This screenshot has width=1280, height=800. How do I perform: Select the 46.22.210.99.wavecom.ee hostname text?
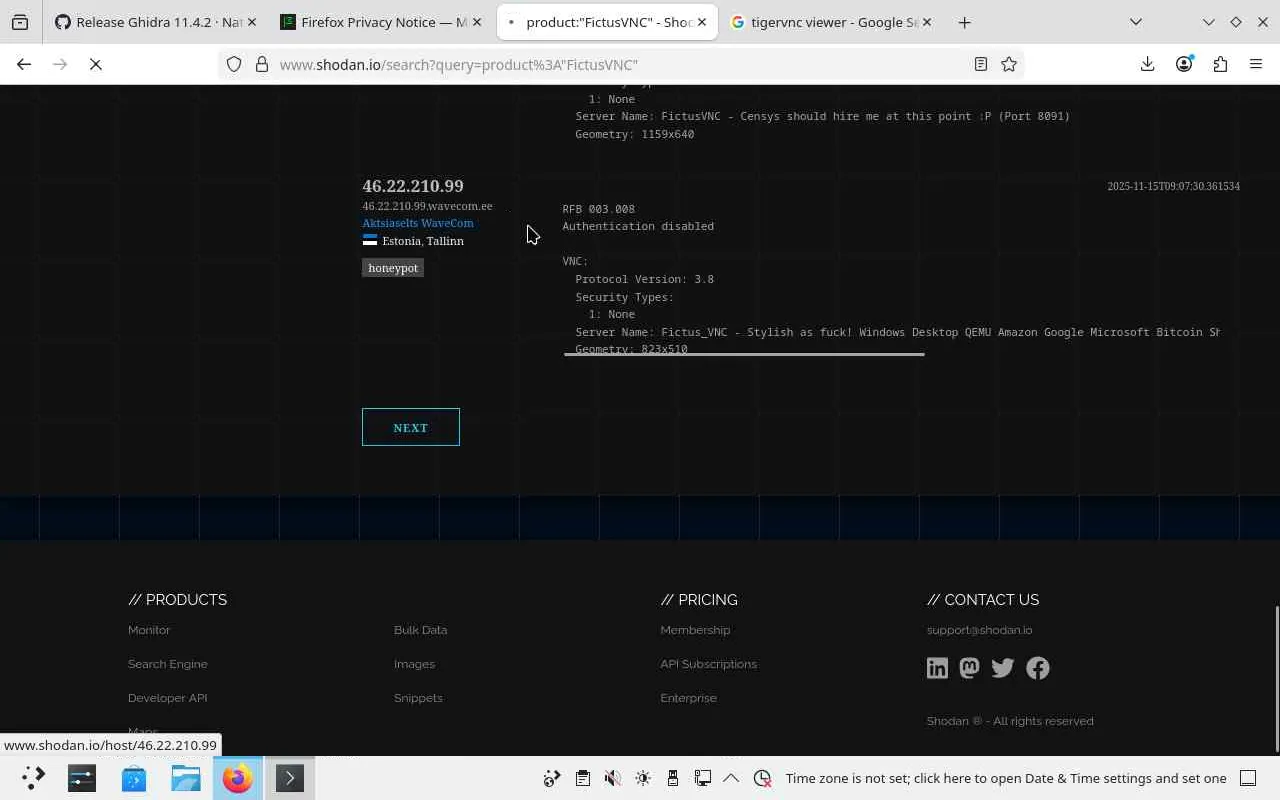[x=427, y=206]
